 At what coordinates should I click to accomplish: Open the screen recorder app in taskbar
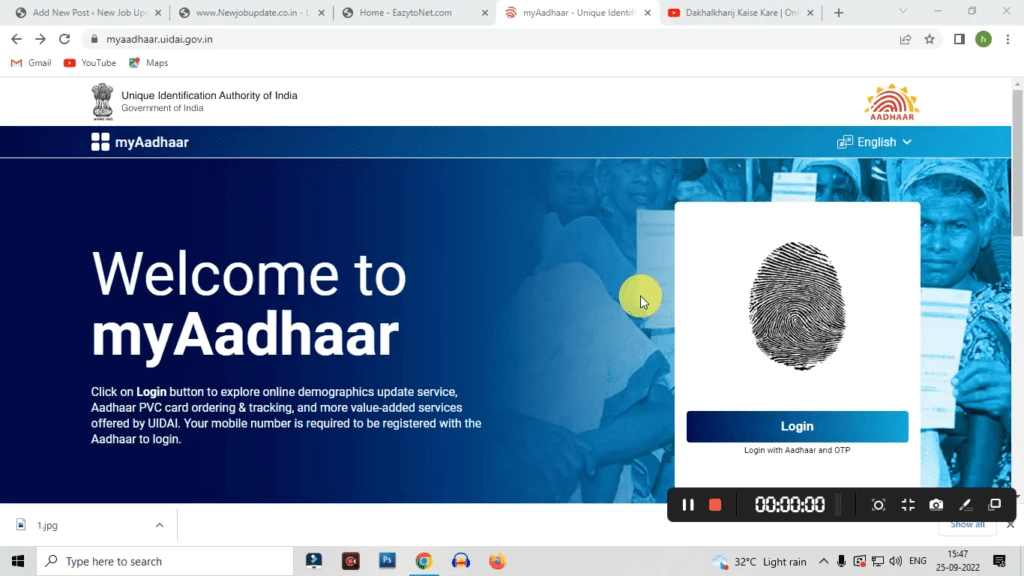click(351, 561)
